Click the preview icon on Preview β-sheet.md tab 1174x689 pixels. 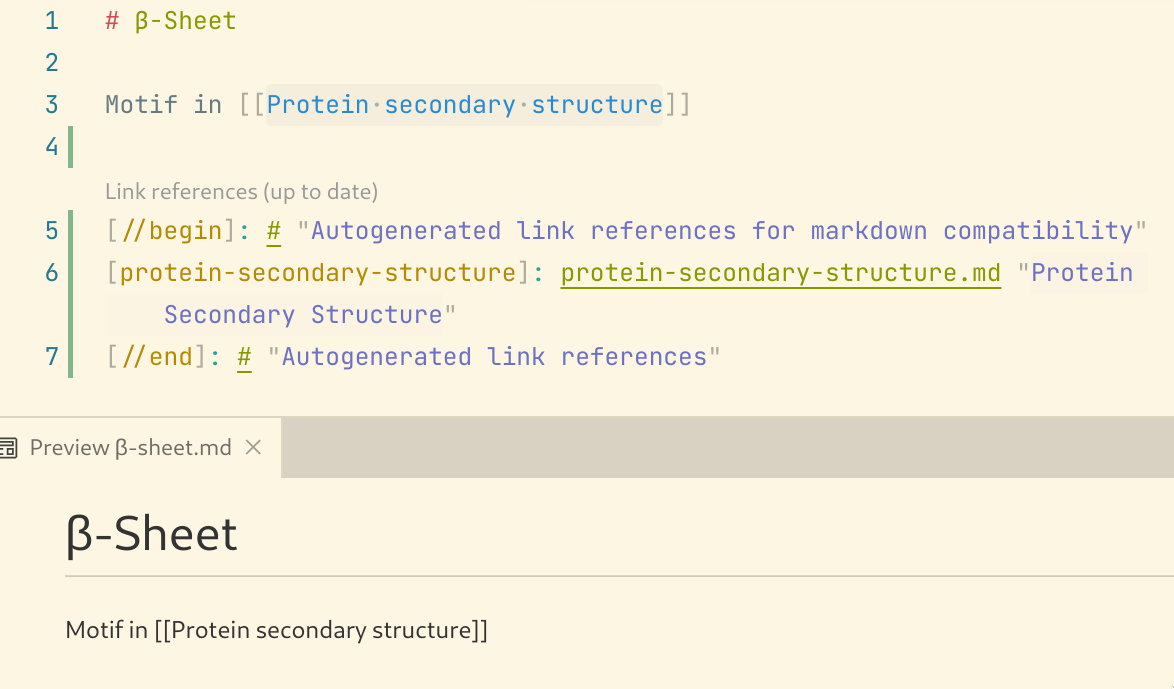point(7,448)
